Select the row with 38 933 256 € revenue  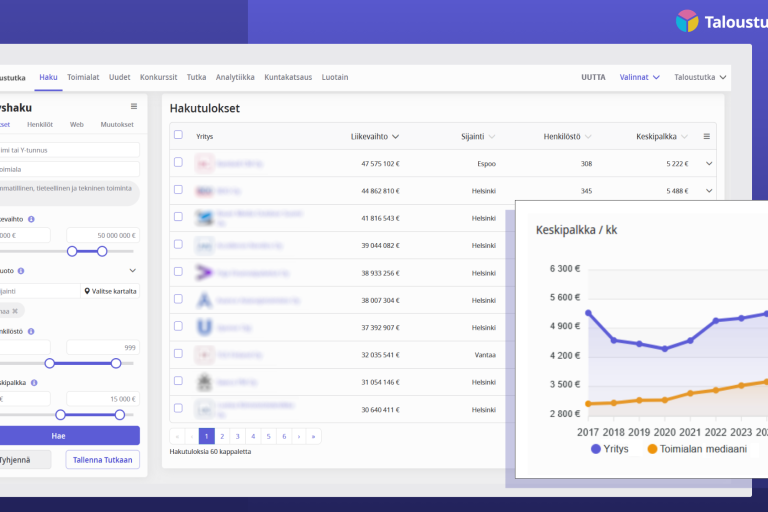pos(178,271)
